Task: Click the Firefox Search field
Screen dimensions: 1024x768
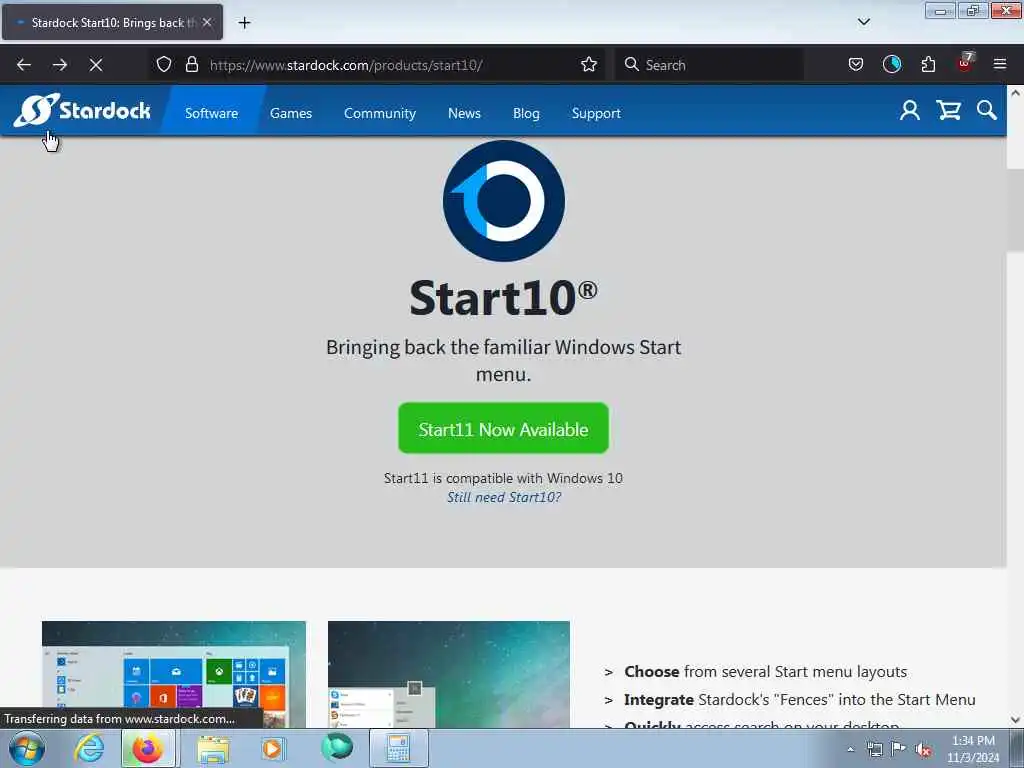Action: click(x=709, y=65)
